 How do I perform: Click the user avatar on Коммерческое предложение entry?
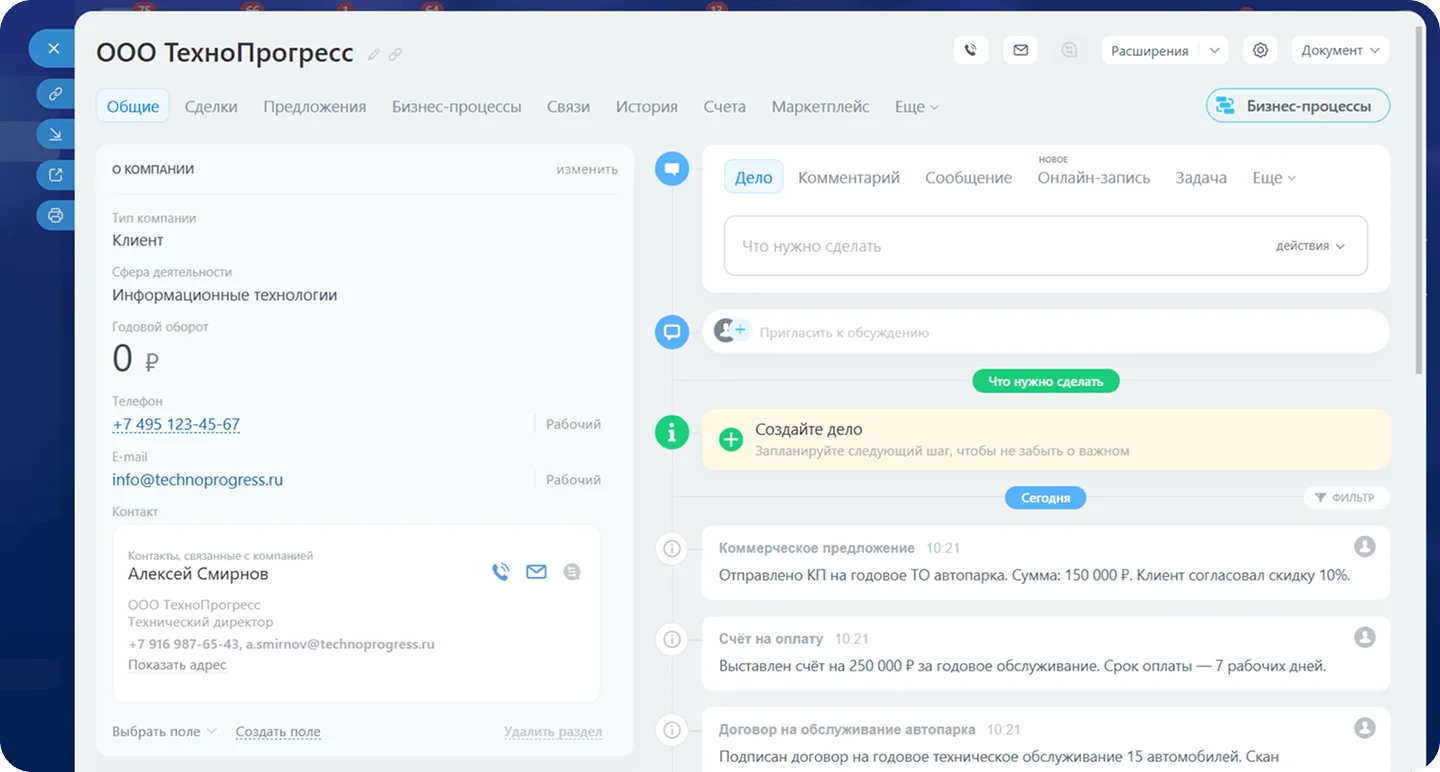pyautogui.click(x=1364, y=546)
